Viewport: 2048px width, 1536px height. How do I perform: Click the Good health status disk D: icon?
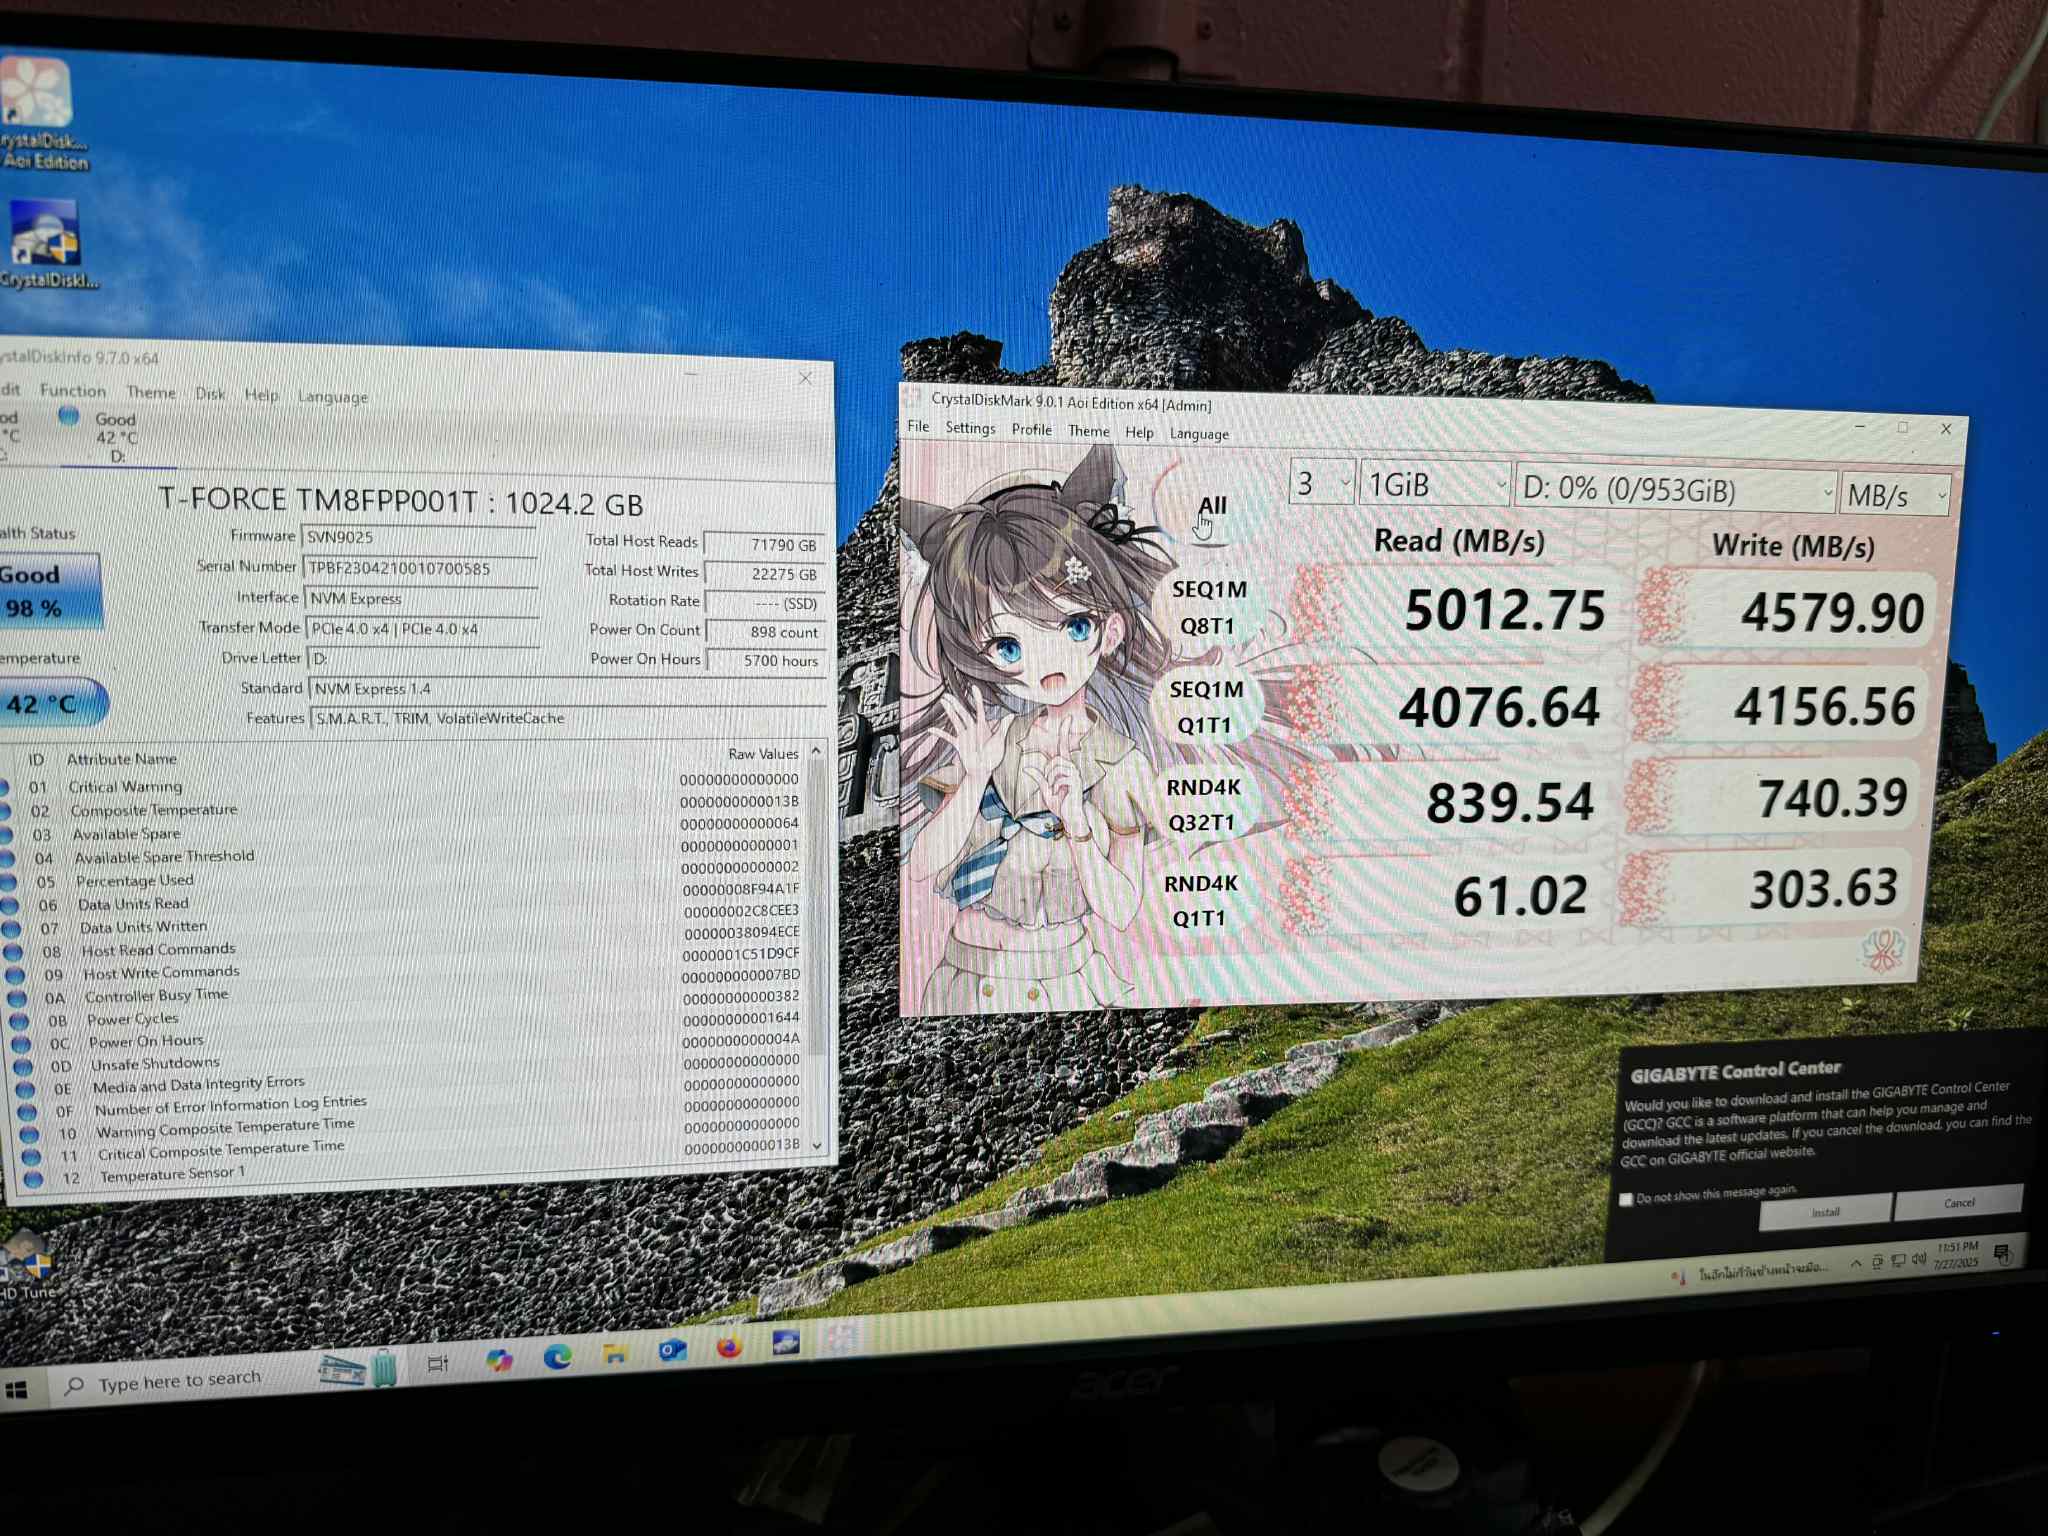coord(68,416)
